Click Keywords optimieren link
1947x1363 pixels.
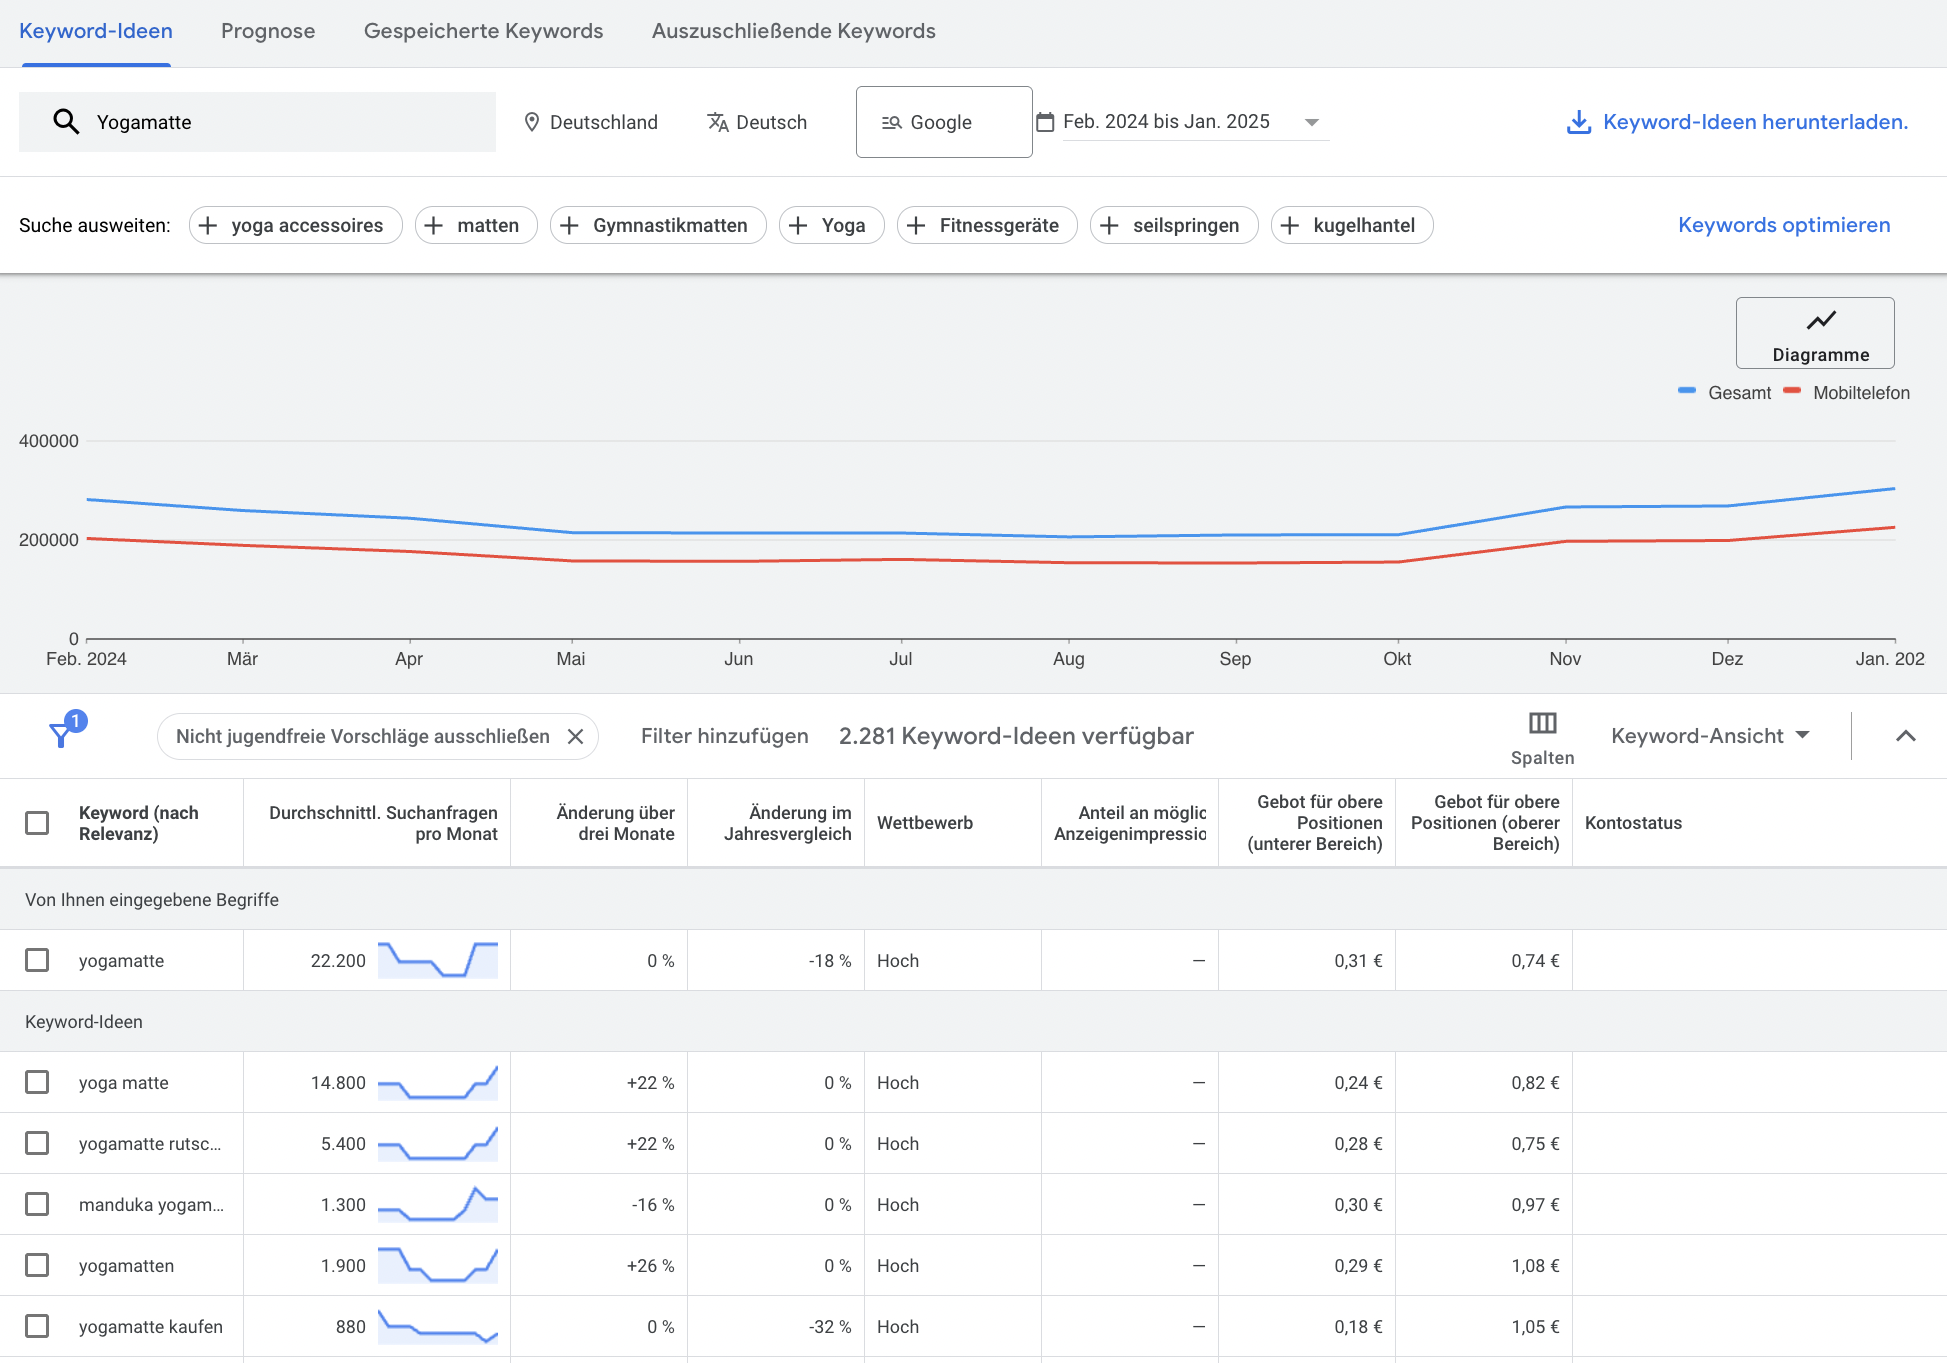(1784, 225)
